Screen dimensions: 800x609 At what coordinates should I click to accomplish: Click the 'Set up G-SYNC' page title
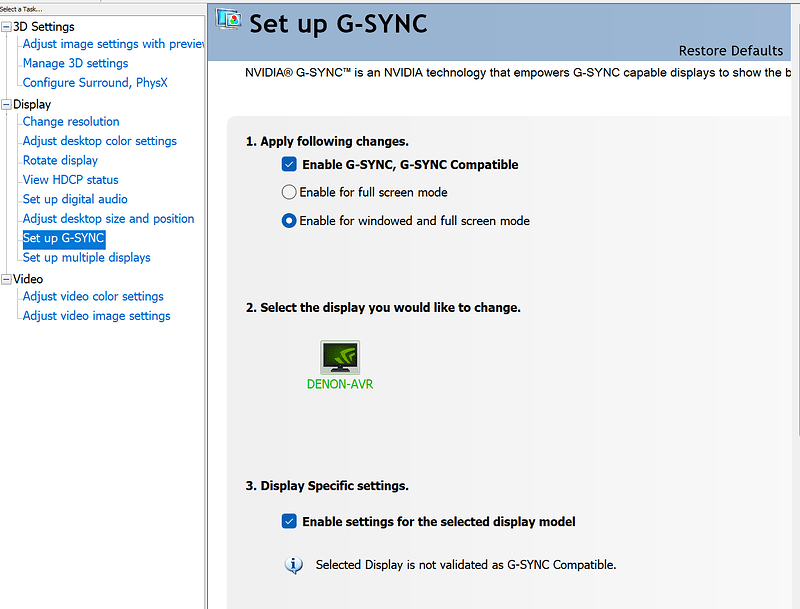(x=338, y=24)
